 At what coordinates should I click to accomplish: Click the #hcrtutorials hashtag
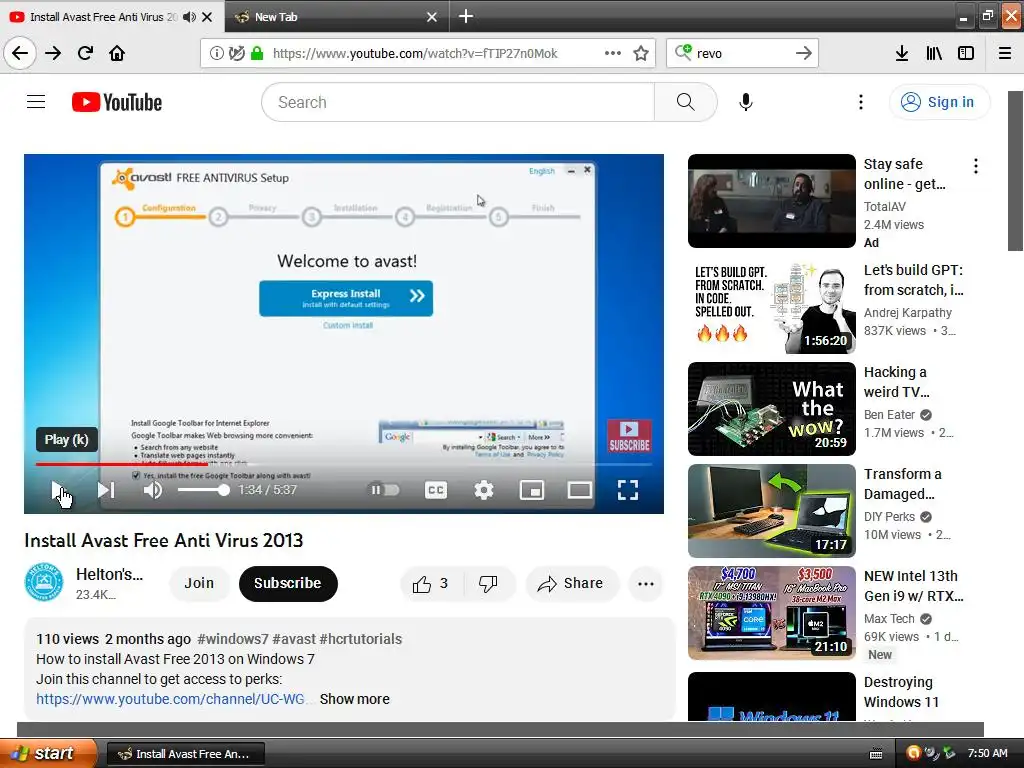(360, 639)
